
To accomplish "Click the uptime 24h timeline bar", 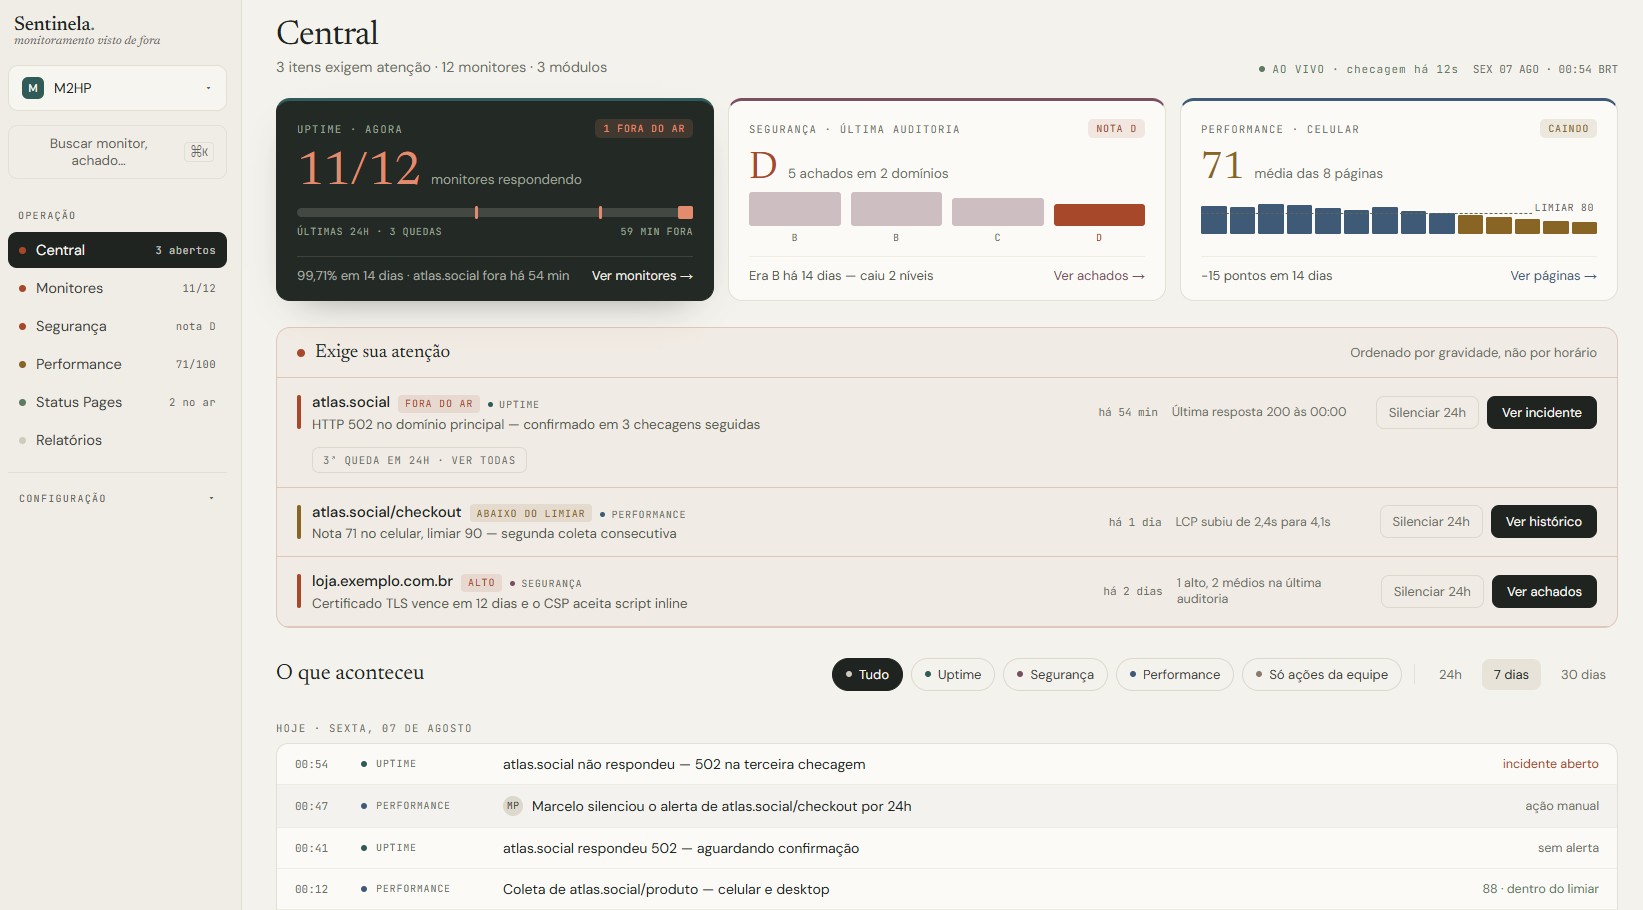I will point(495,212).
